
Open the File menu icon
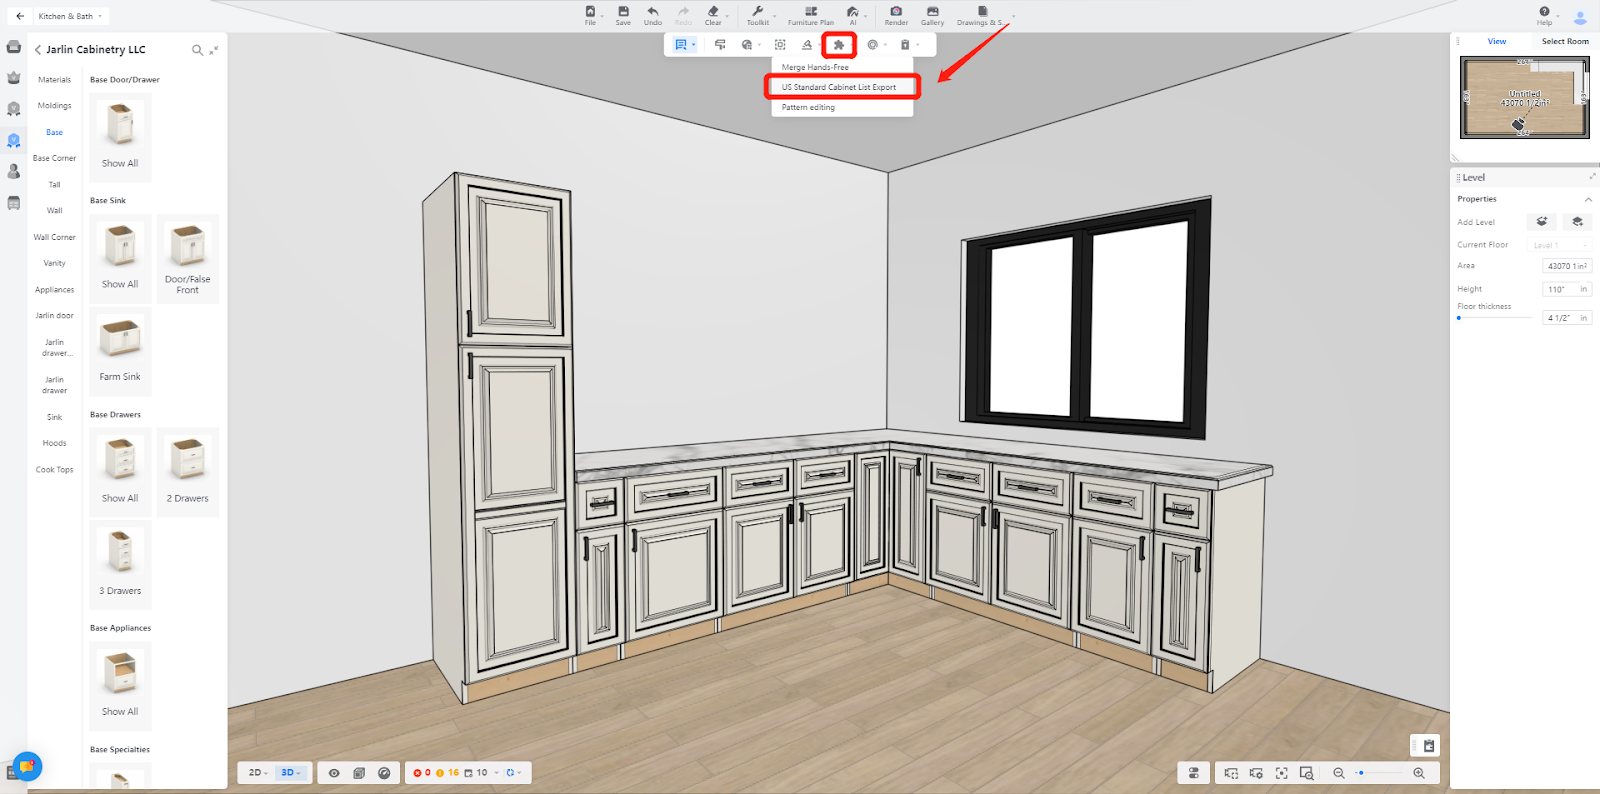[x=590, y=15]
